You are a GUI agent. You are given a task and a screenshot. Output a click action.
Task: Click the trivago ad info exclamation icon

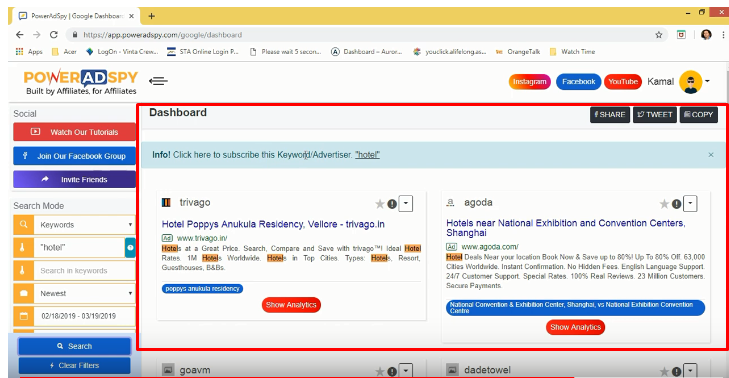point(392,204)
